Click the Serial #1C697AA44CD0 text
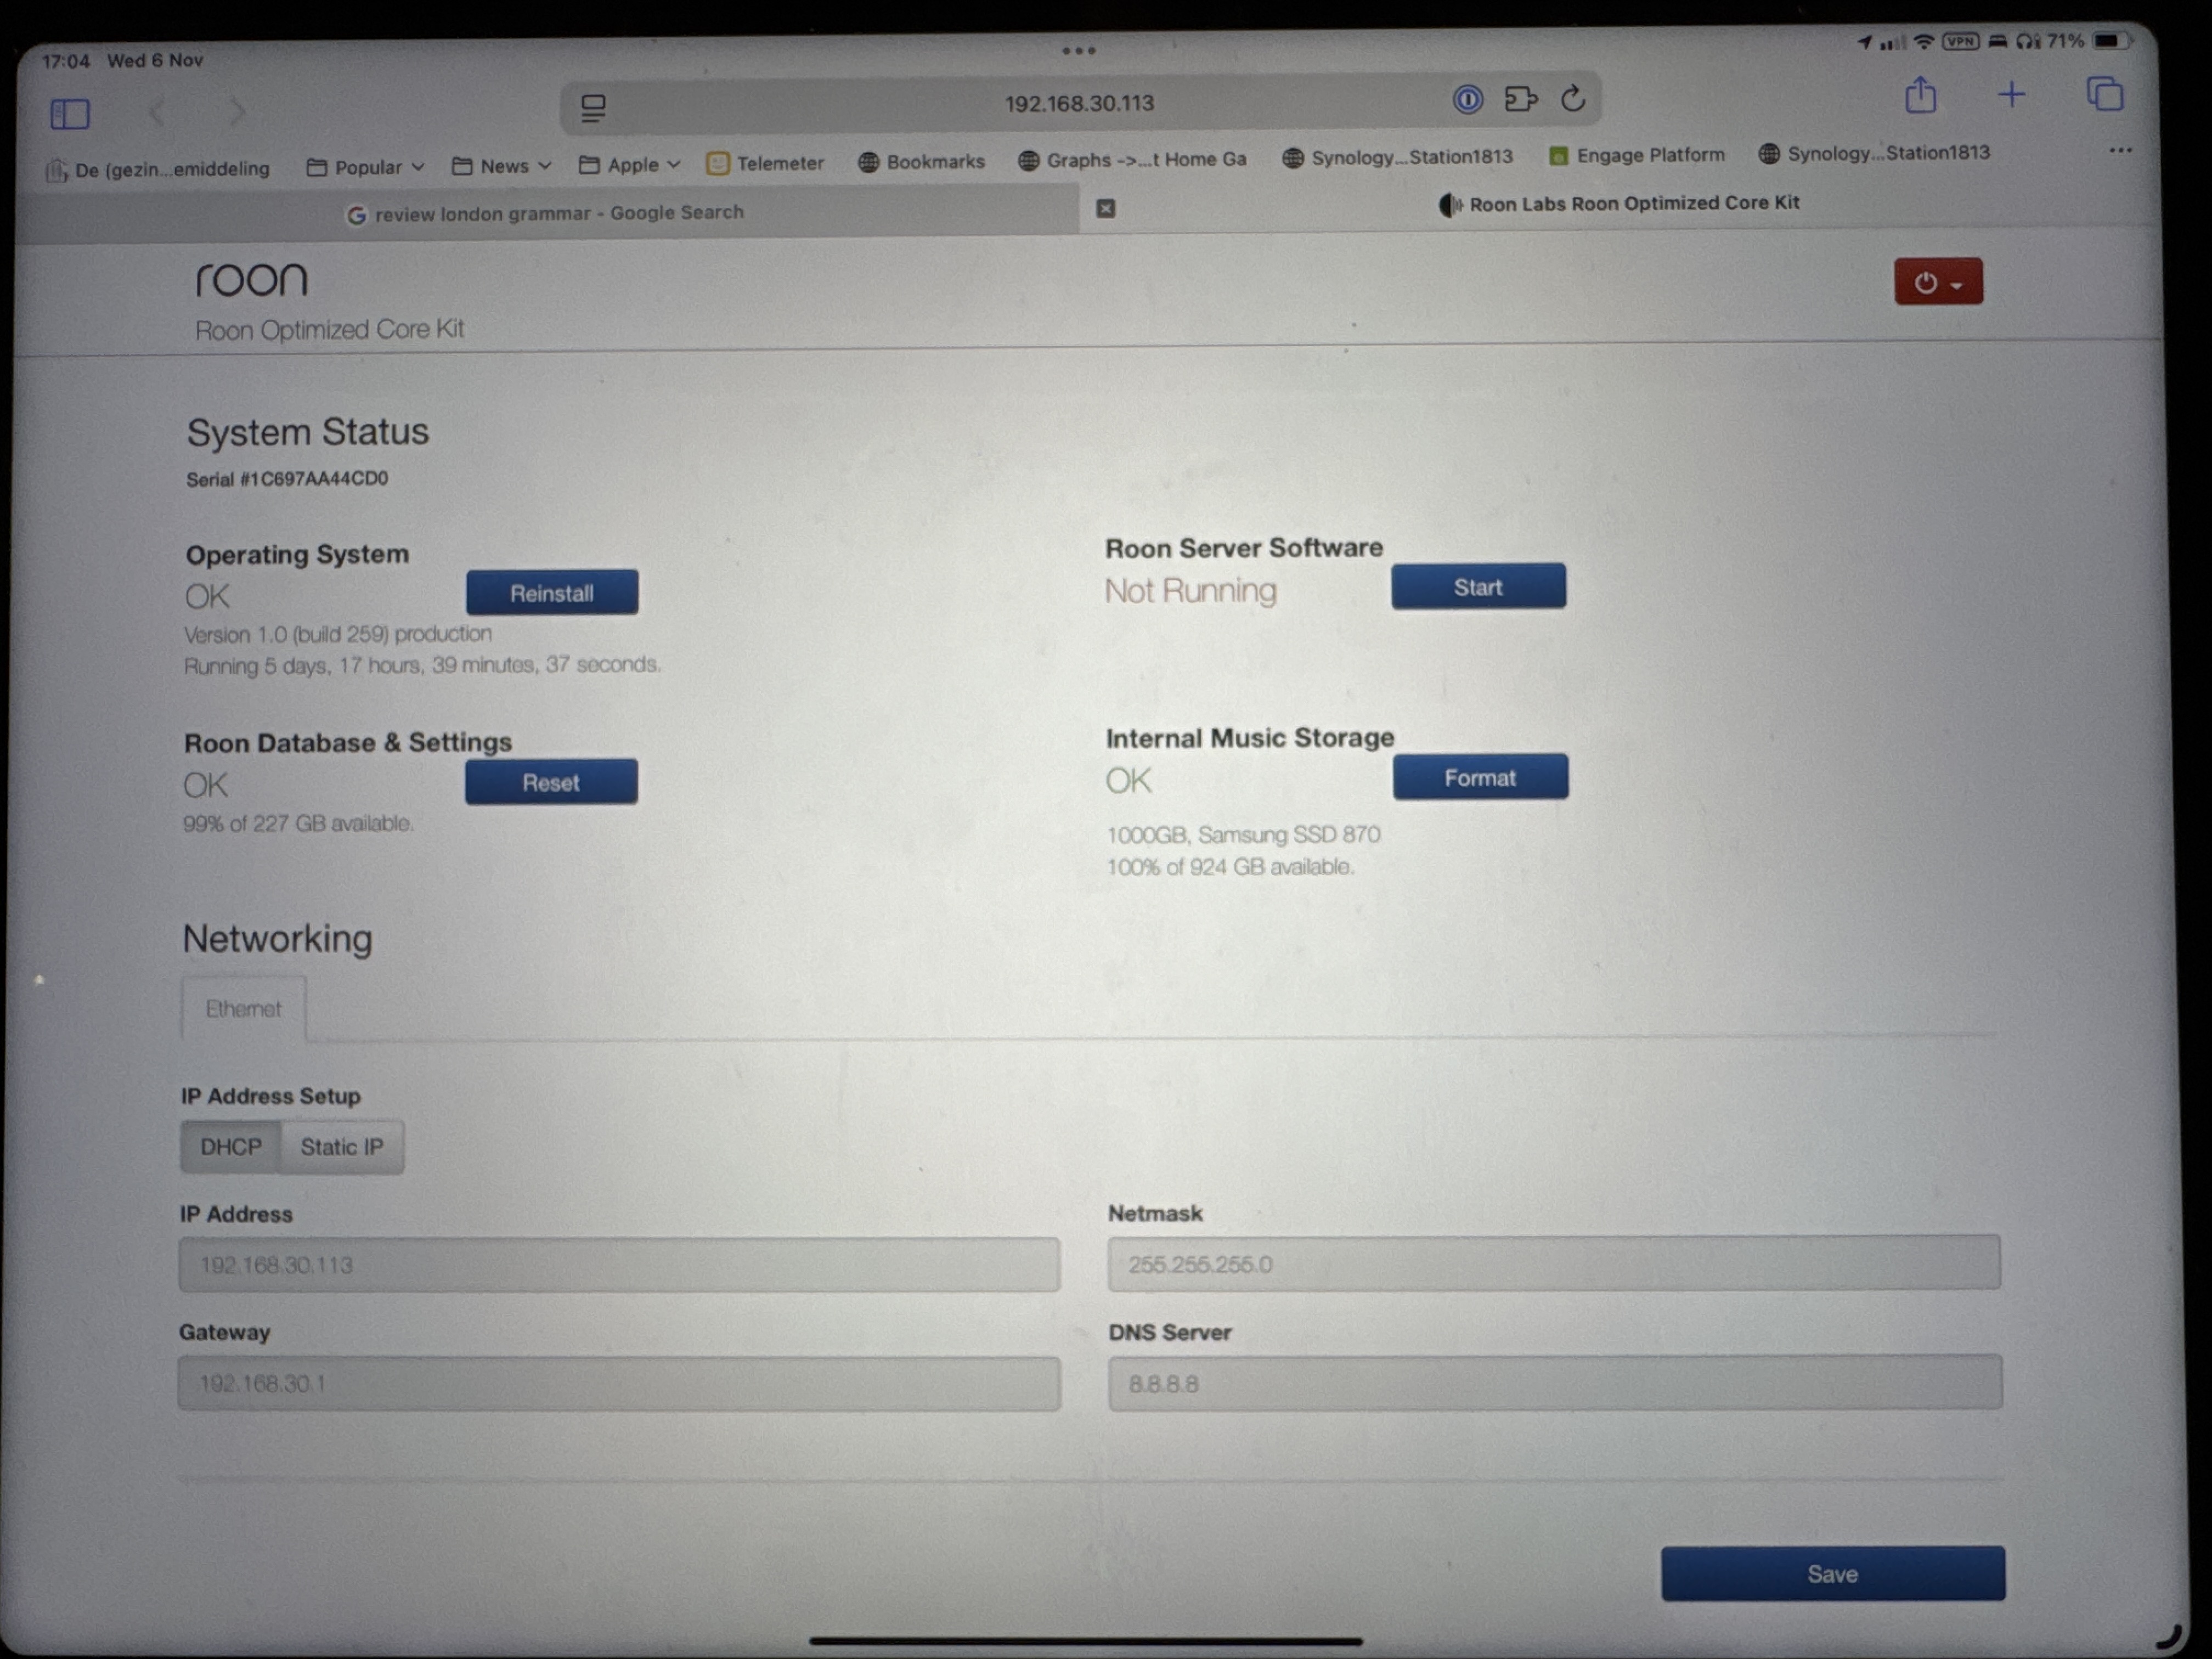Screen dimensions: 2212x1659 click(287, 479)
